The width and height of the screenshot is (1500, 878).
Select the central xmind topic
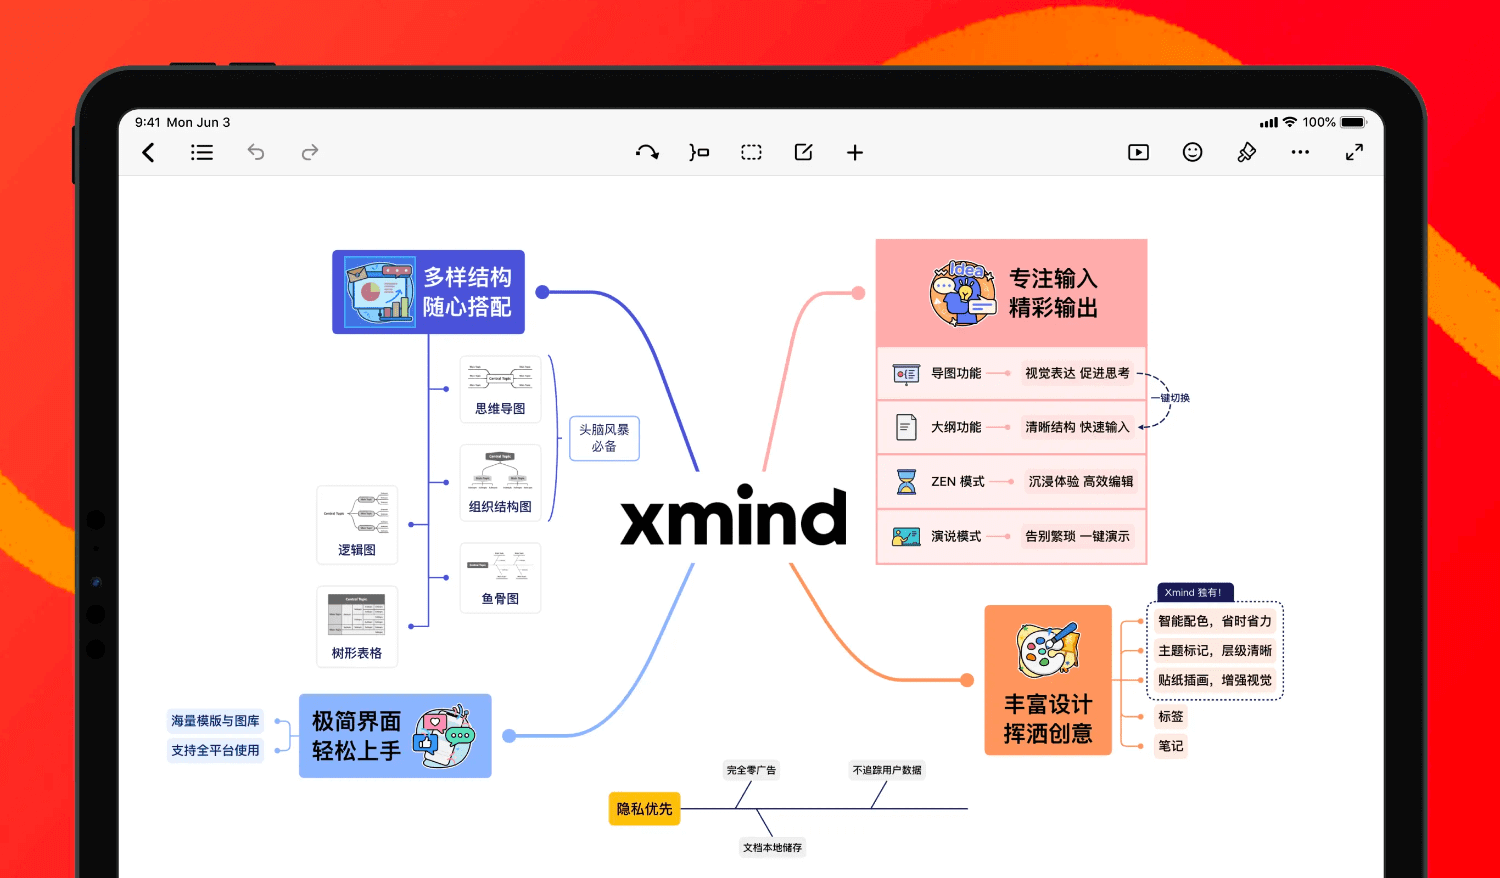[x=733, y=517]
